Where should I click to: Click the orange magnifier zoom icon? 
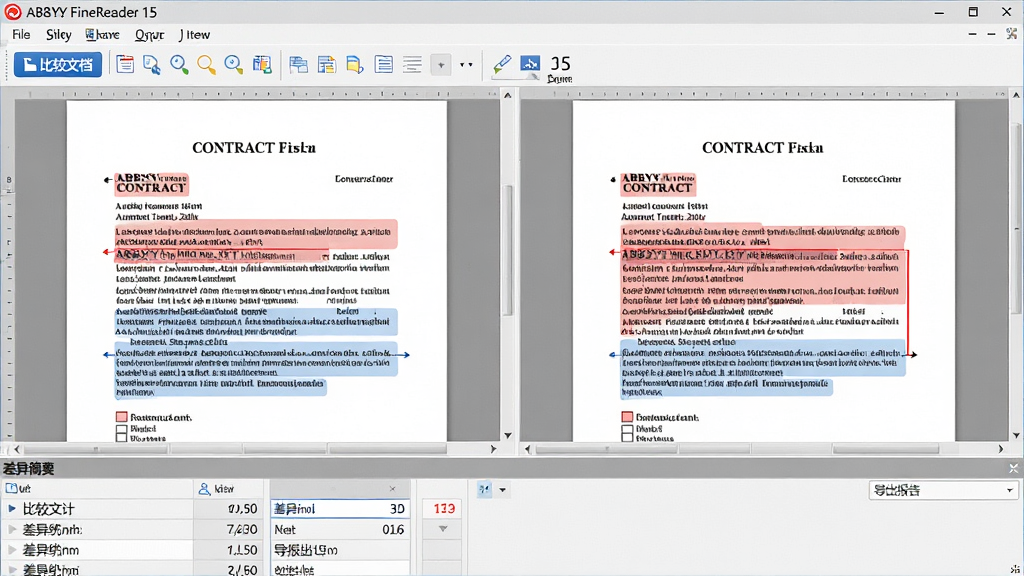click(206, 64)
